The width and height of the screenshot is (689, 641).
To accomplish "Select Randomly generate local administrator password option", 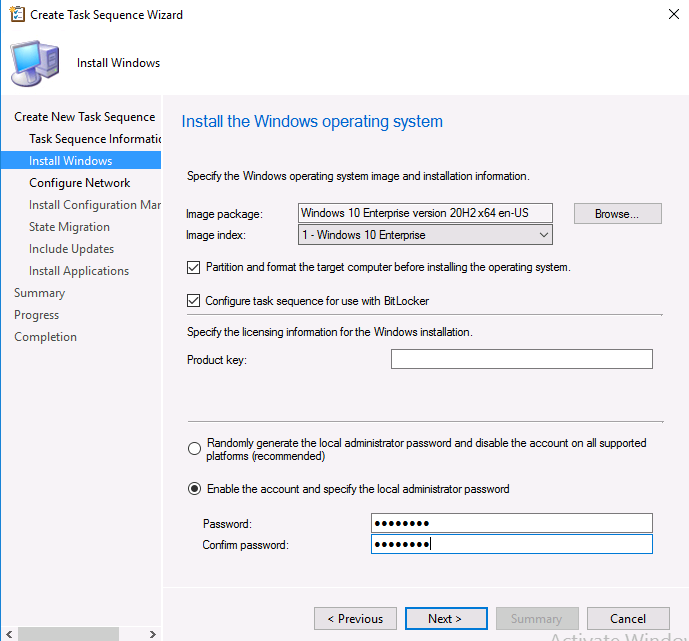I will click(x=194, y=449).
